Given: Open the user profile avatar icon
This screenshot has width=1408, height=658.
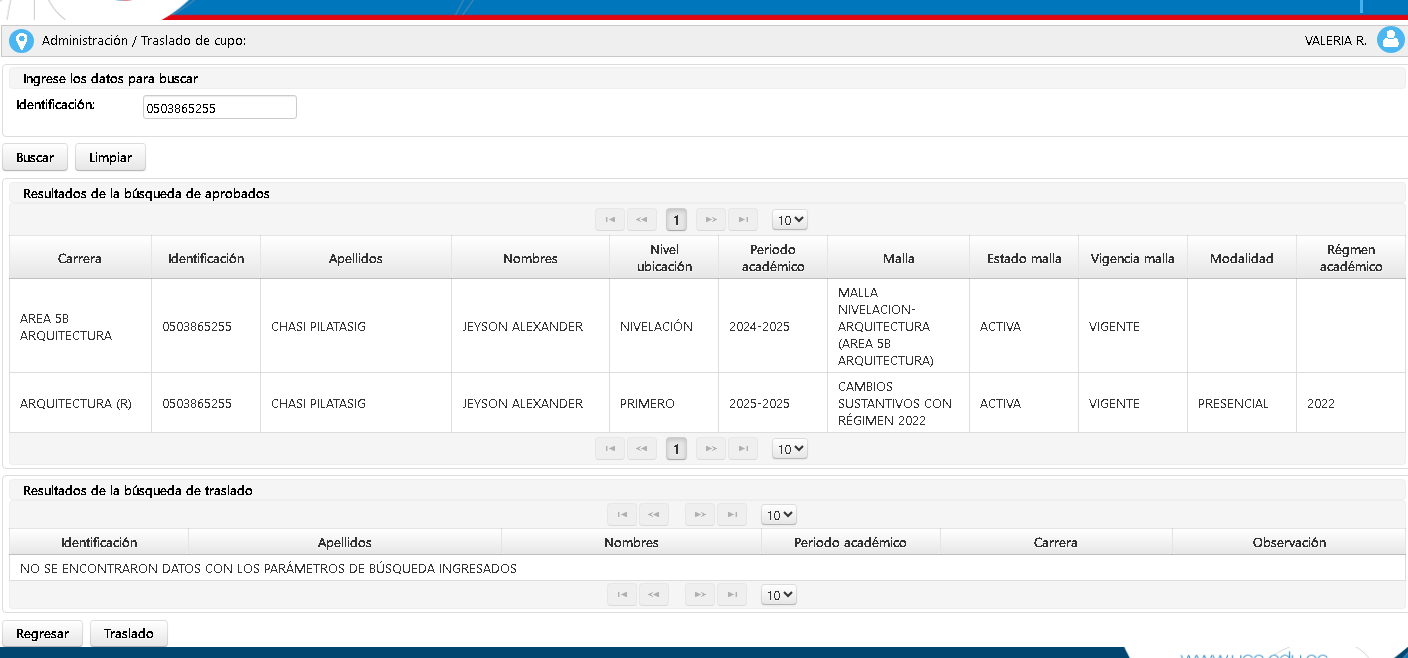Looking at the screenshot, I should [x=1390, y=40].
